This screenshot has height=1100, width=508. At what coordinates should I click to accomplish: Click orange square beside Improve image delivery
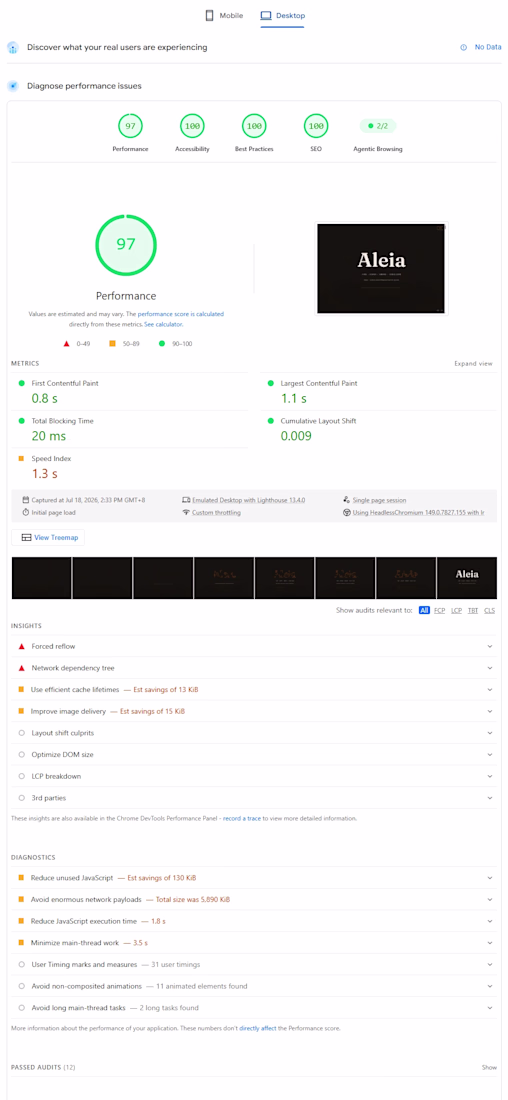22,711
